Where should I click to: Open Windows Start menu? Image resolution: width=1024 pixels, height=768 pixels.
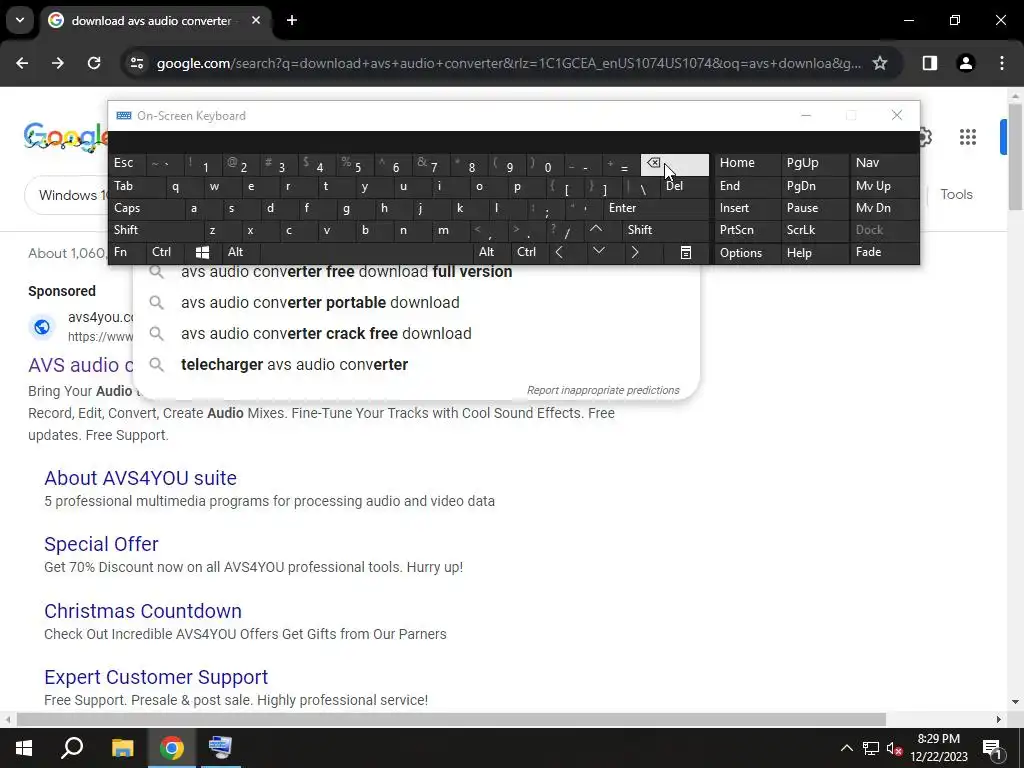tap(24, 748)
